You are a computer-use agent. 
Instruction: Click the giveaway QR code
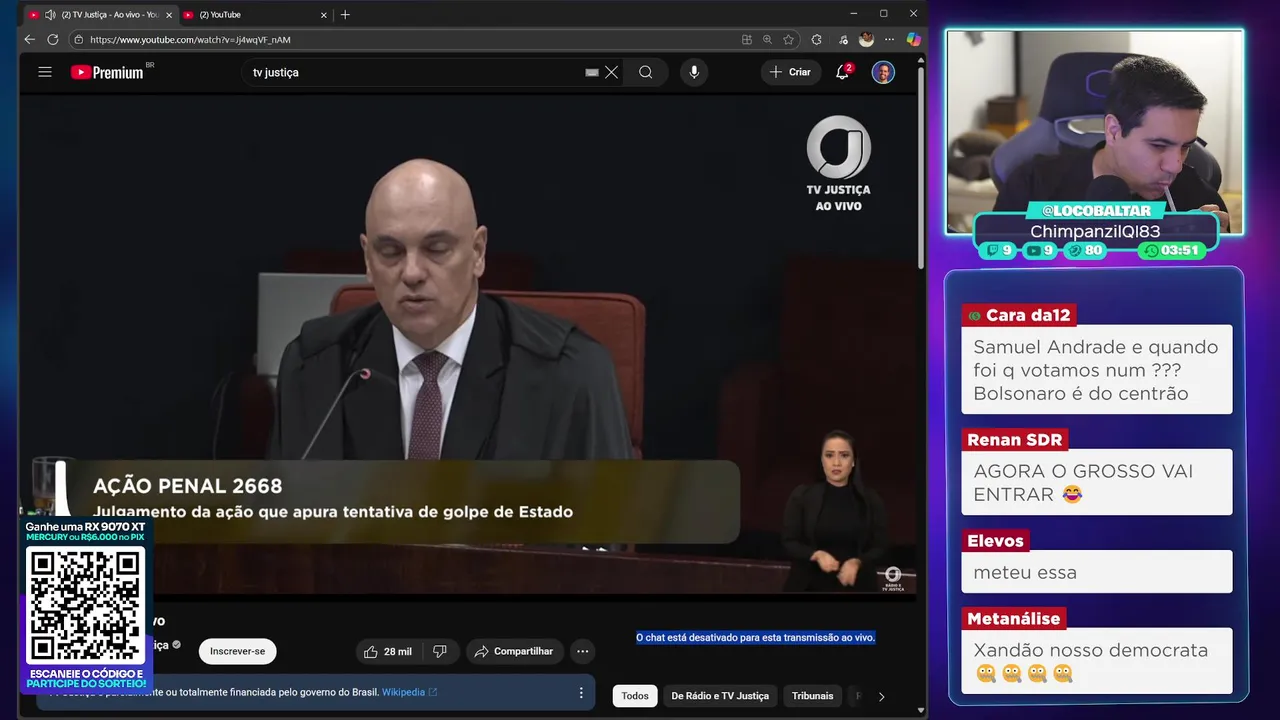click(x=85, y=605)
